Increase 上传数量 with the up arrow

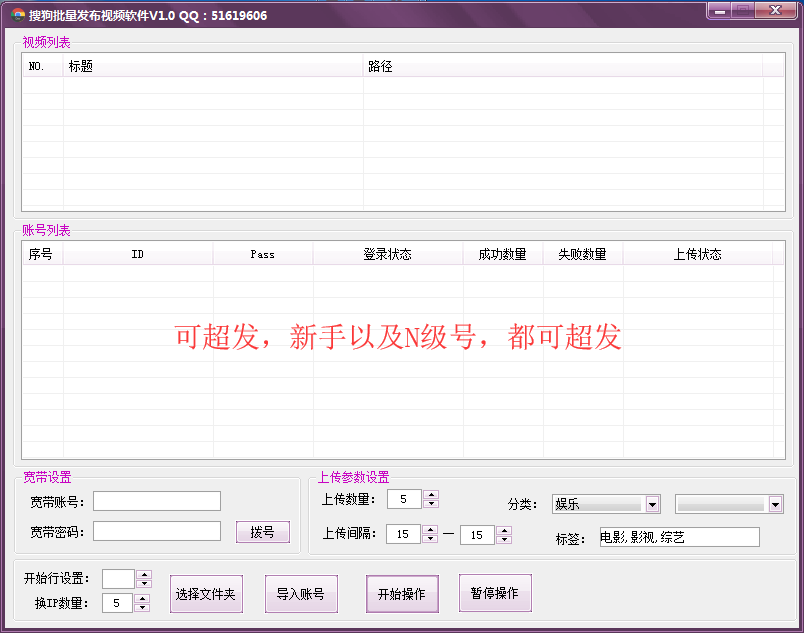(x=431, y=495)
